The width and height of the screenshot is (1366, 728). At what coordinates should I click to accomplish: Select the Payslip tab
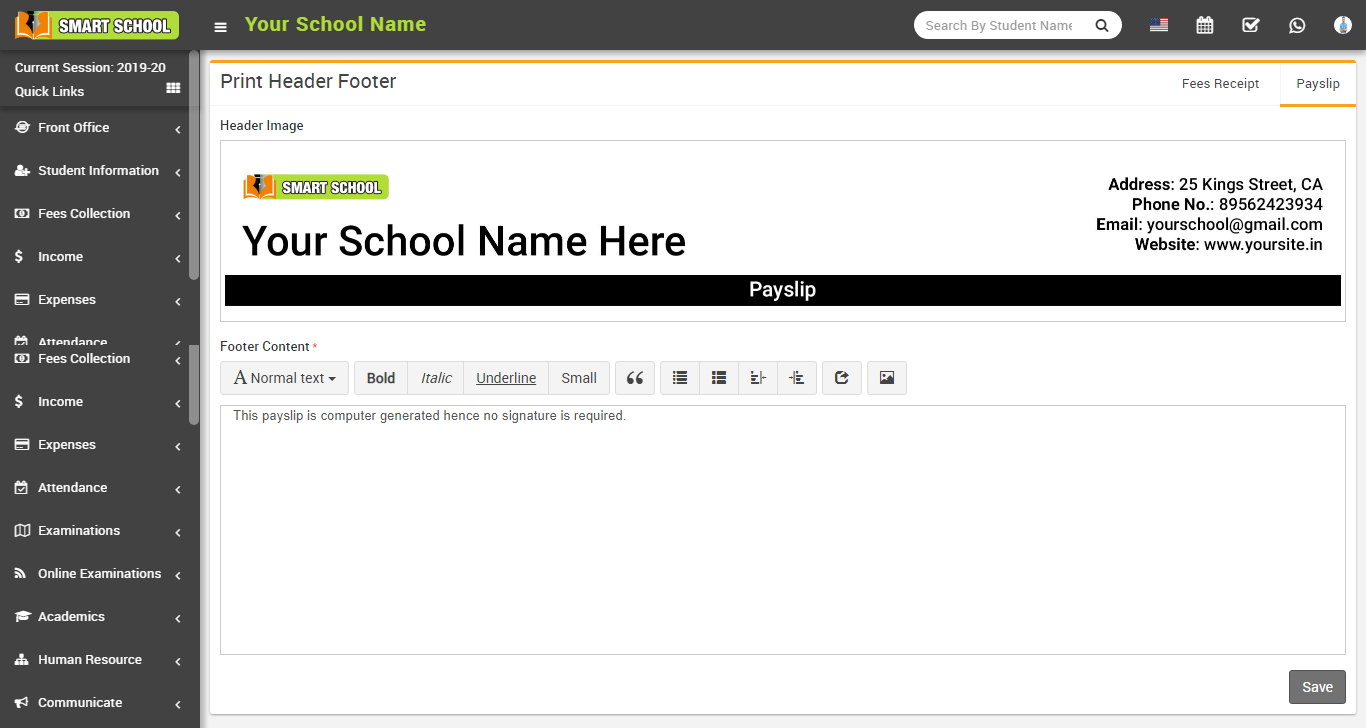pyautogui.click(x=1317, y=84)
